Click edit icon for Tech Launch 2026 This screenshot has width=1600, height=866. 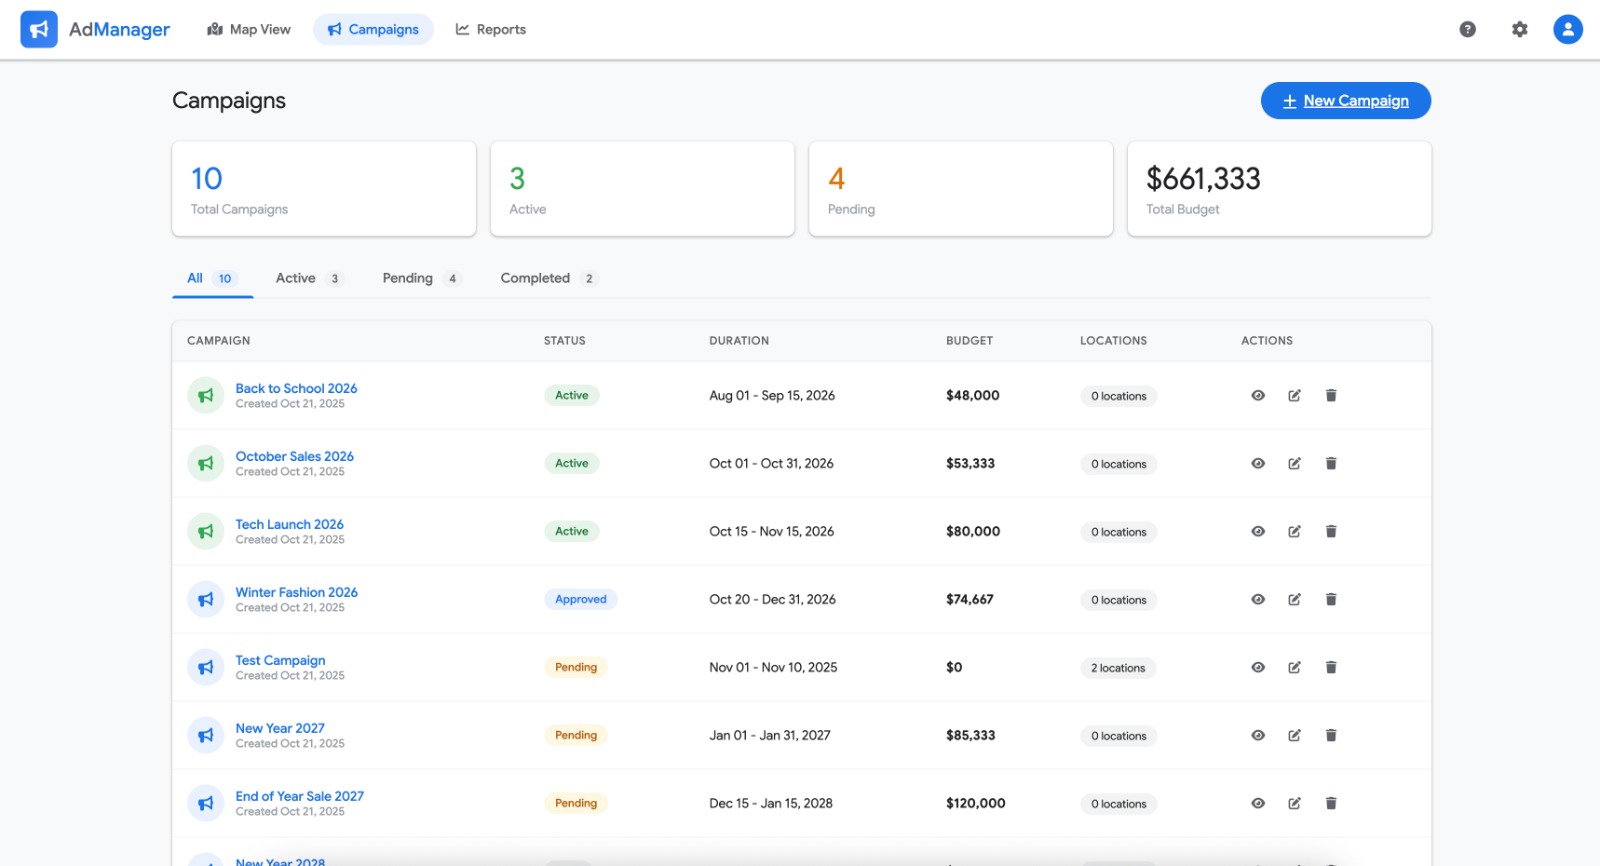[1294, 532]
